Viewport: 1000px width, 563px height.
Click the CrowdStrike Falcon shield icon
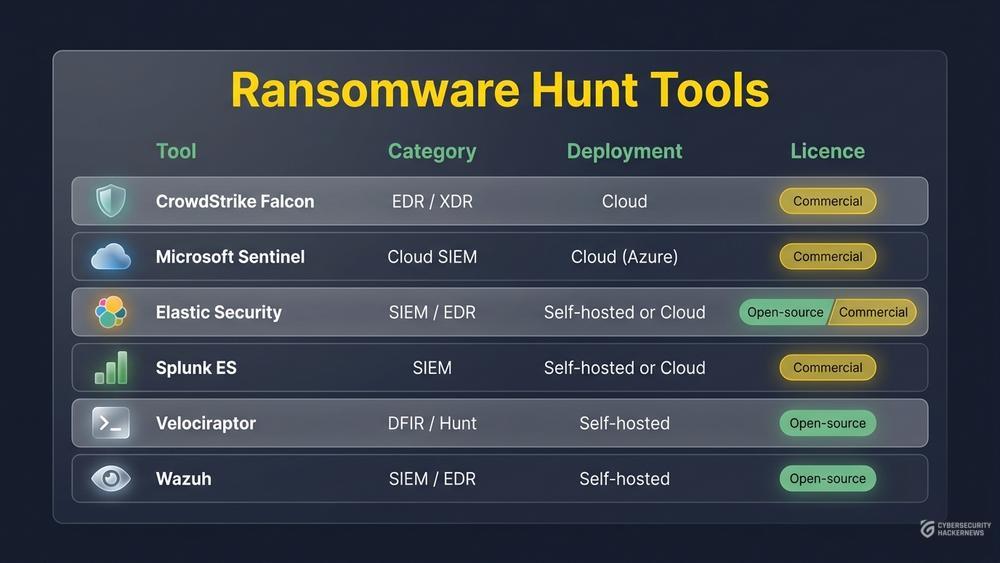(x=110, y=201)
